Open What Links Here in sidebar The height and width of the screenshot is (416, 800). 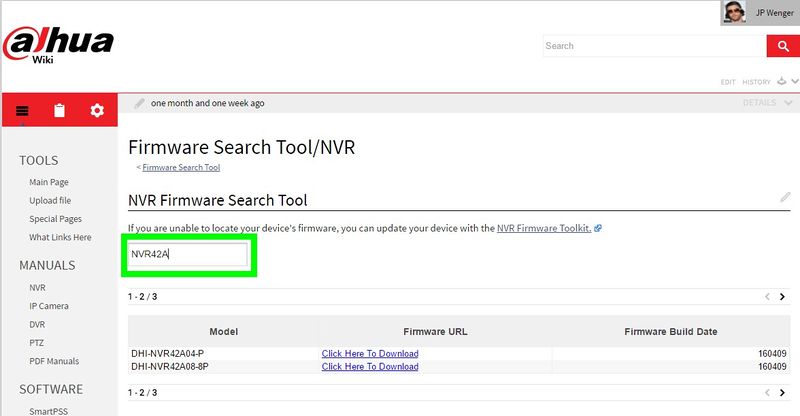pyautogui.click(x=60, y=237)
